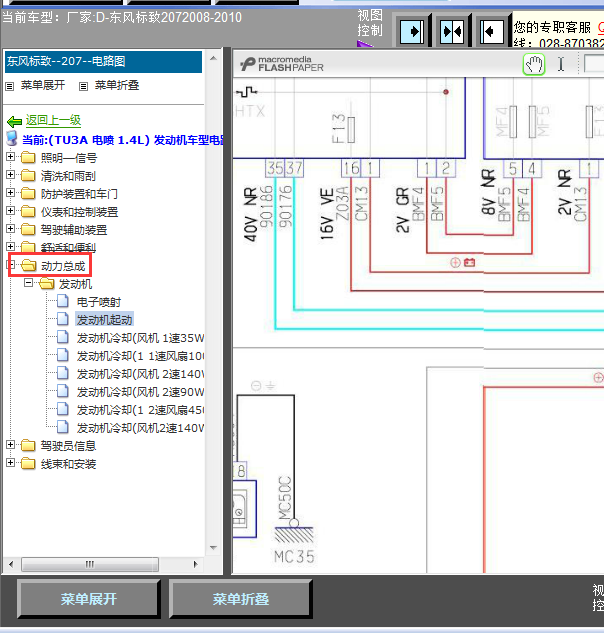
Task: Click the center-split view control button
Action: tap(452, 31)
